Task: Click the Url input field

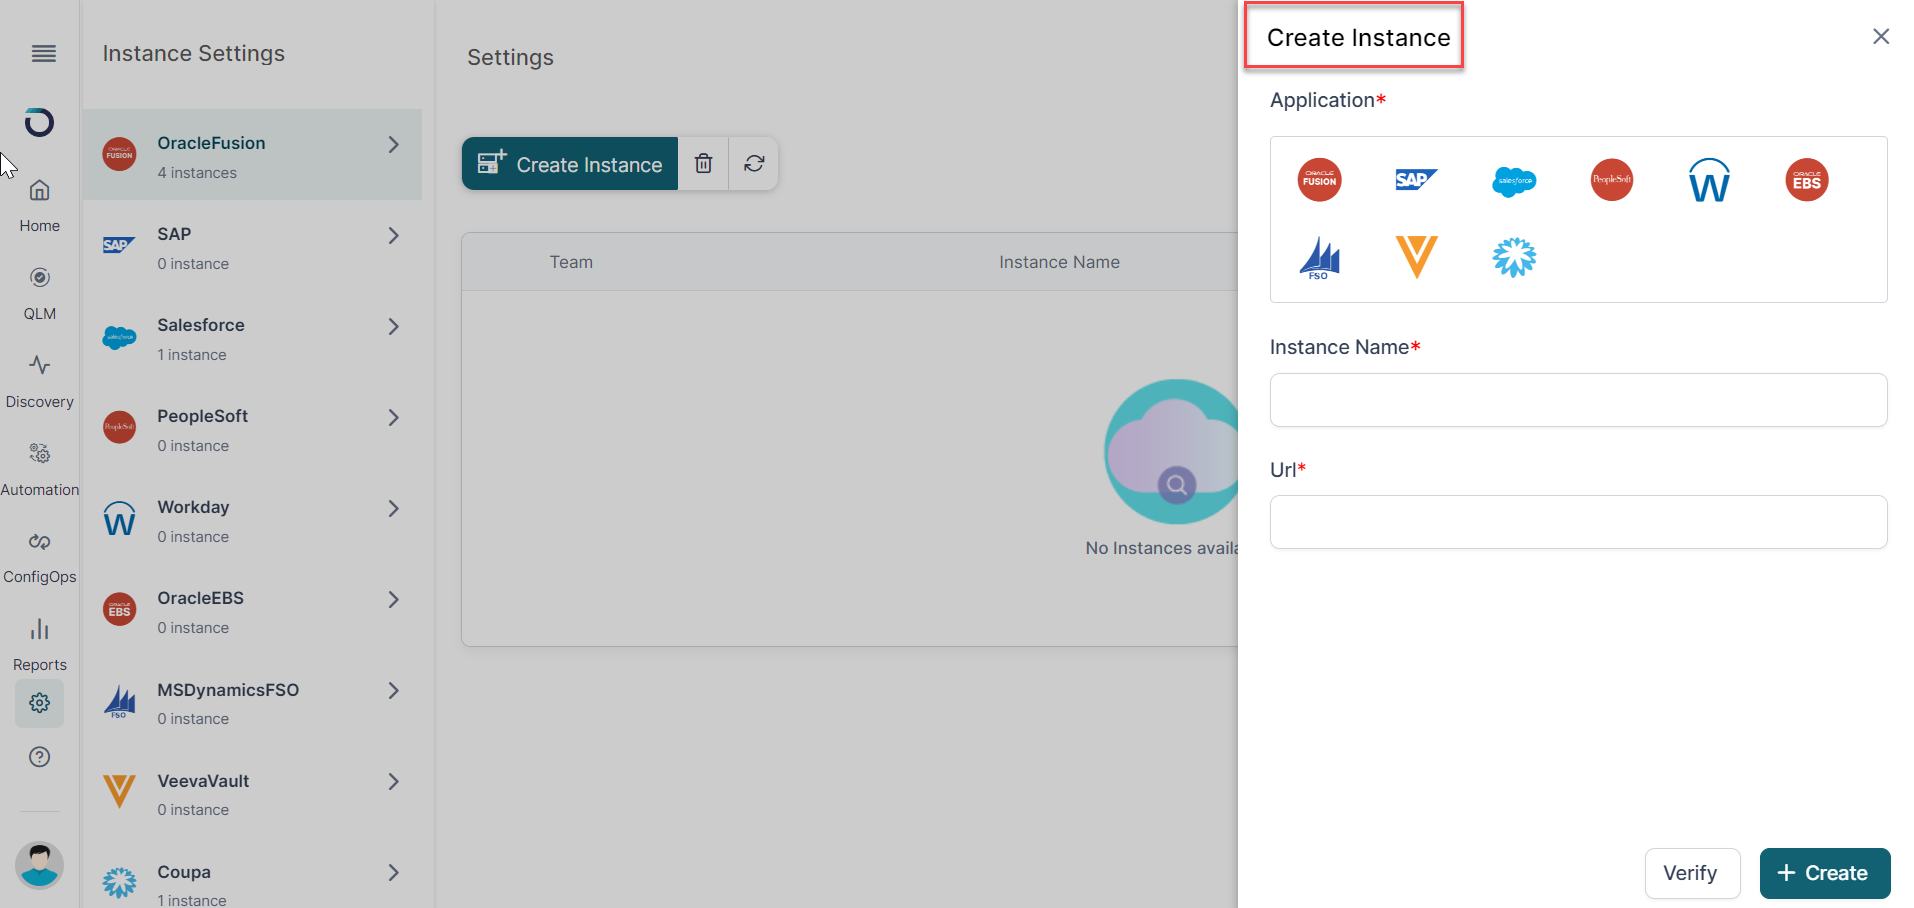Action: coord(1578,522)
